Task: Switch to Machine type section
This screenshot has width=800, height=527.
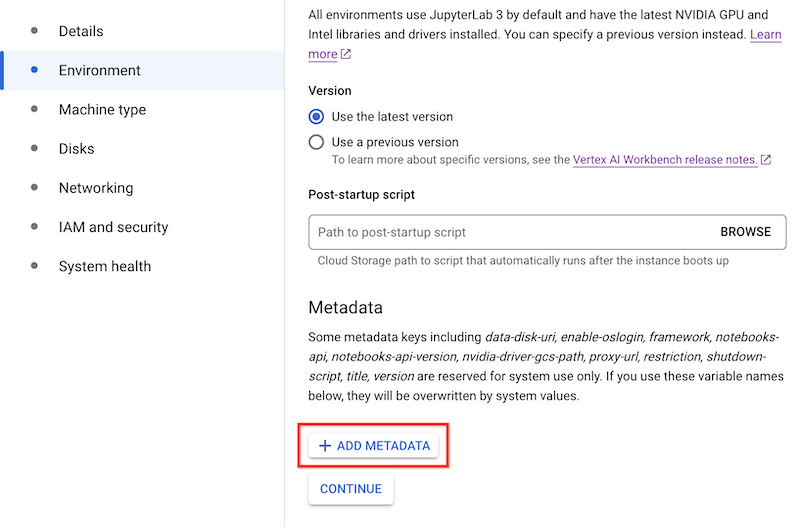Action: tap(102, 110)
